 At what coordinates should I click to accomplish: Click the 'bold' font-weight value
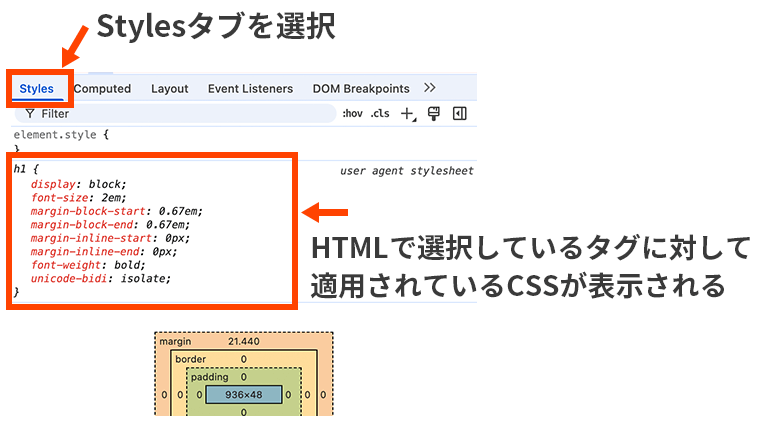127,265
